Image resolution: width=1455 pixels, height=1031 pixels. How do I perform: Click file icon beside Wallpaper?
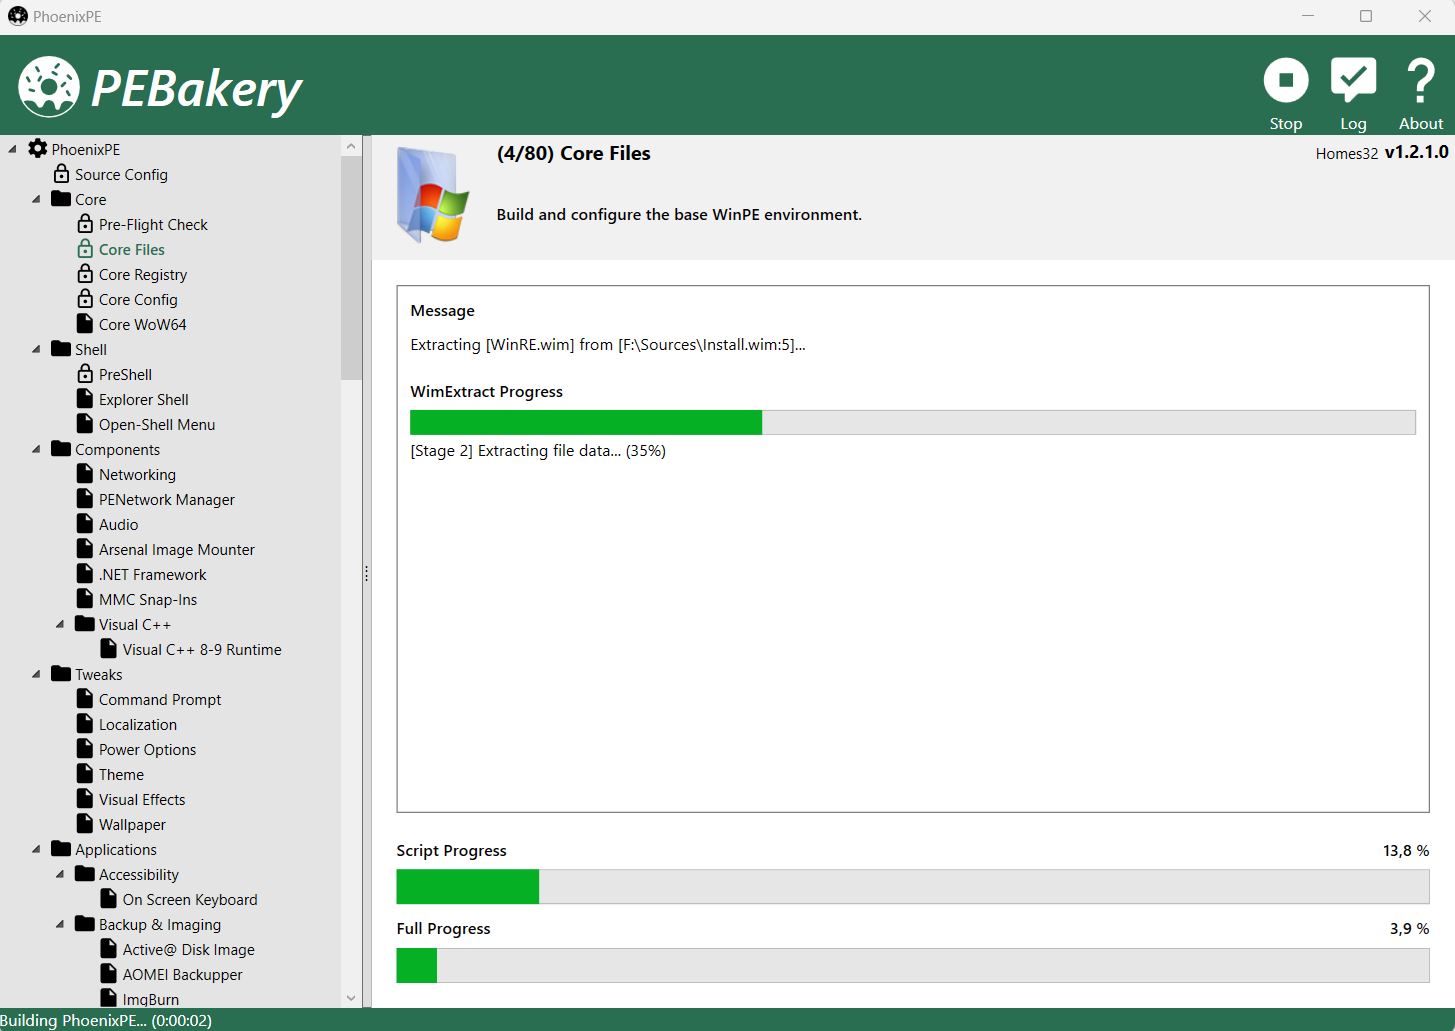(85, 823)
